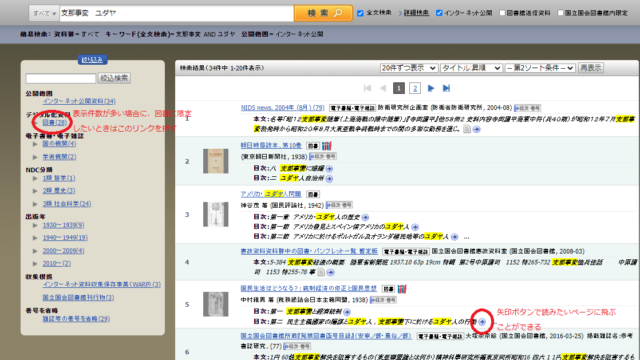Go to results page 2
640x360 pixels.
coord(415,88)
